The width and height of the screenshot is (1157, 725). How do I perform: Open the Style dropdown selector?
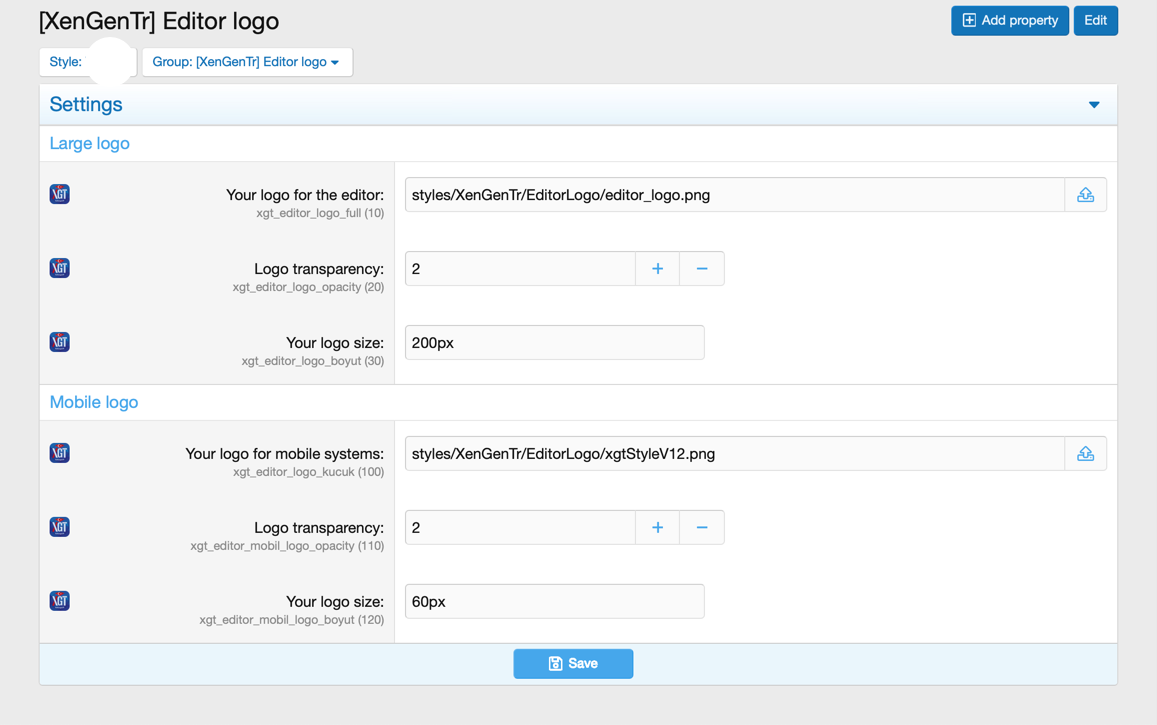(88, 62)
